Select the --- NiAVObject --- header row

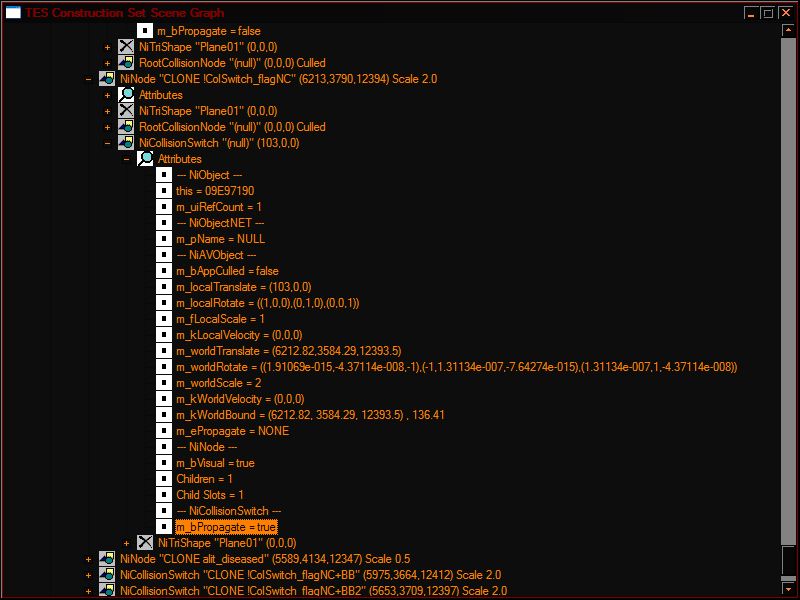click(x=216, y=255)
